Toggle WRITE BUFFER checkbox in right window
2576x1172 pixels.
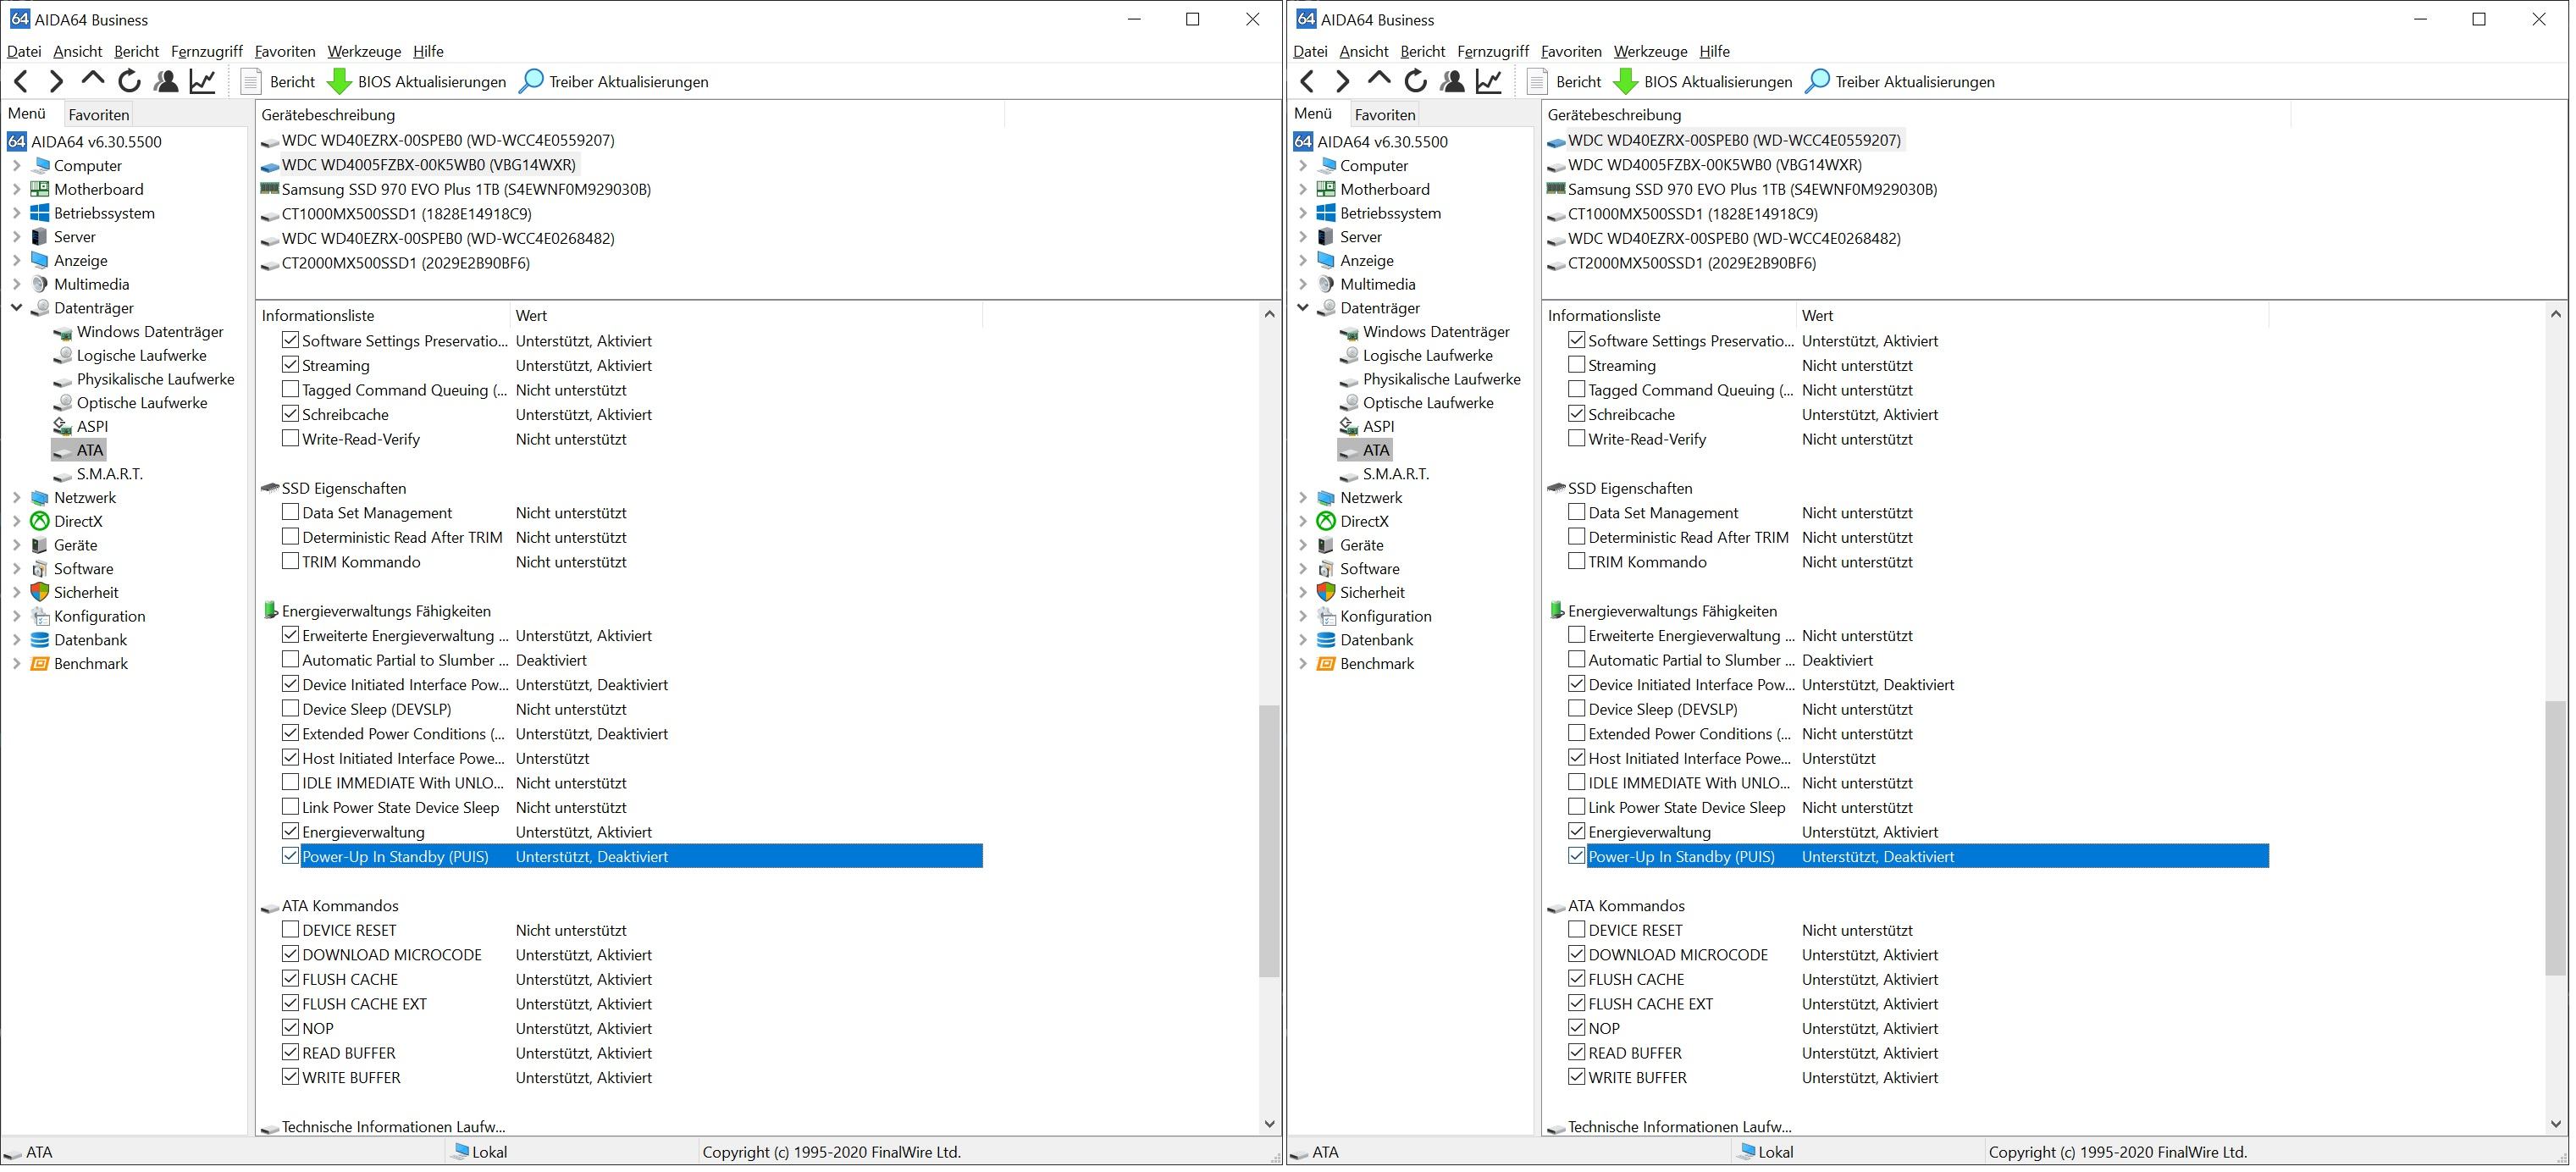(1576, 1078)
